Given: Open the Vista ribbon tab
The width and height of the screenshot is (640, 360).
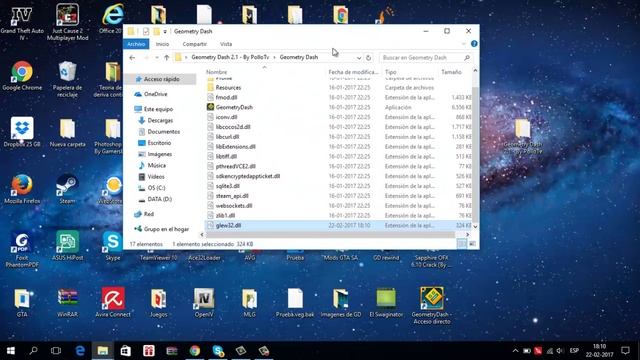Looking at the screenshot, I should (x=226, y=44).
